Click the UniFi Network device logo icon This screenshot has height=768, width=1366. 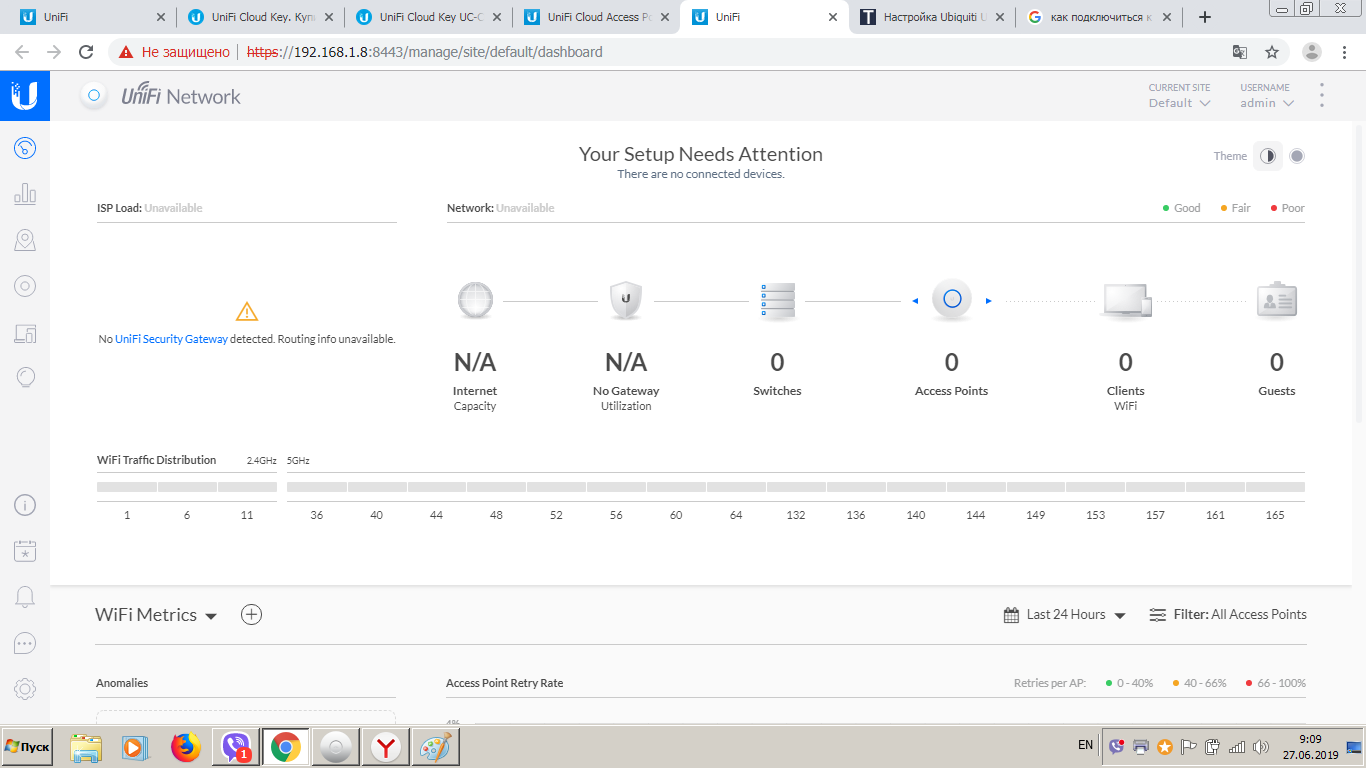94,96
